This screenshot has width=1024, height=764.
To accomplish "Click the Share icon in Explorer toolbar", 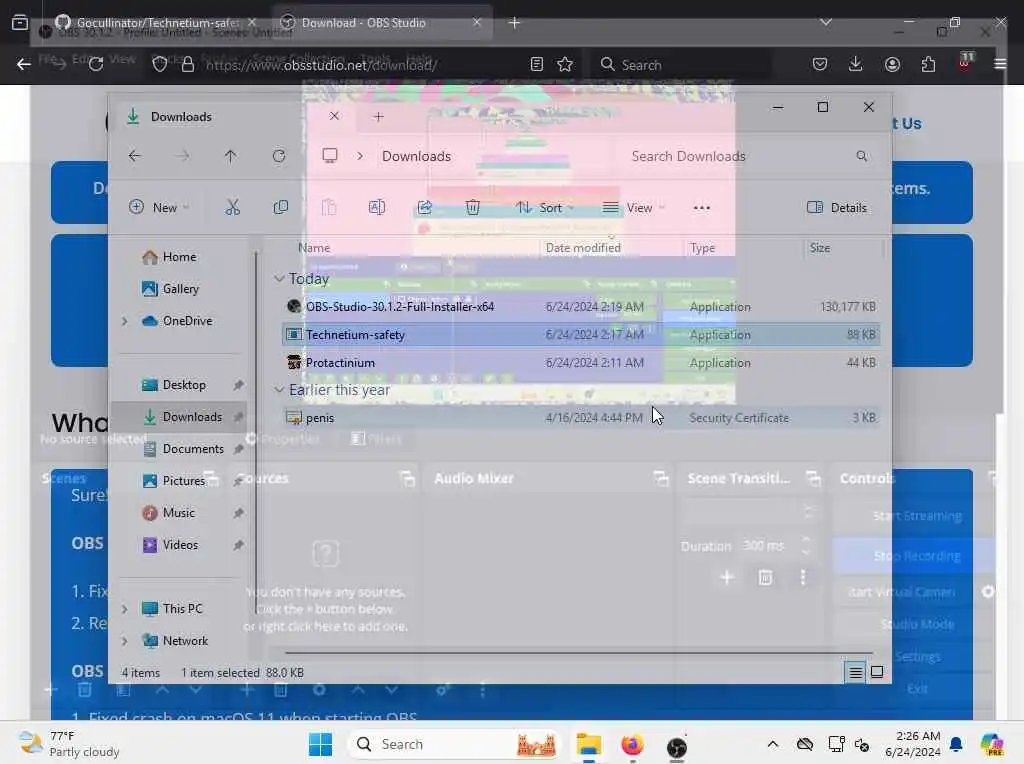I will click(x=424, y=208).
